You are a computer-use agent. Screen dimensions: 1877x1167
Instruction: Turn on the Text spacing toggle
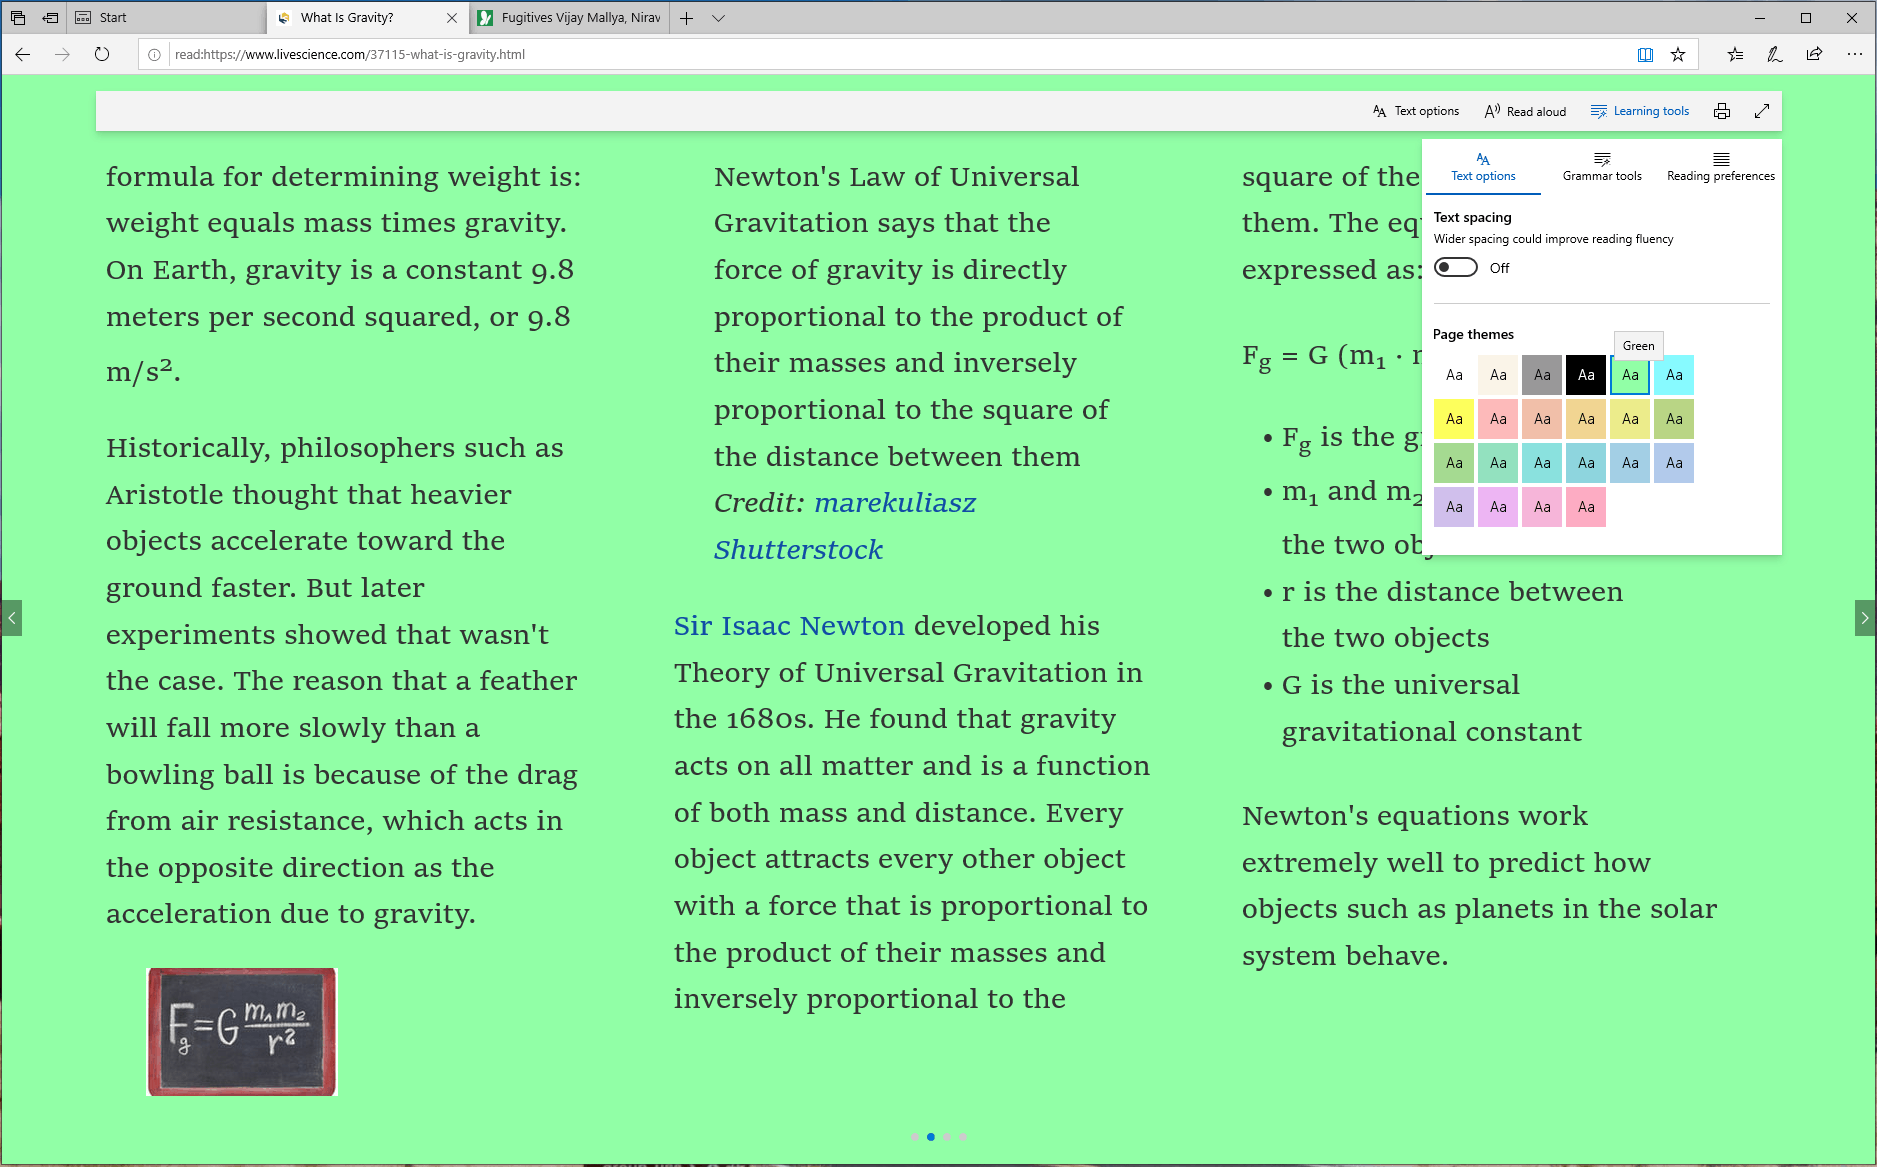tap(1455, 268)
